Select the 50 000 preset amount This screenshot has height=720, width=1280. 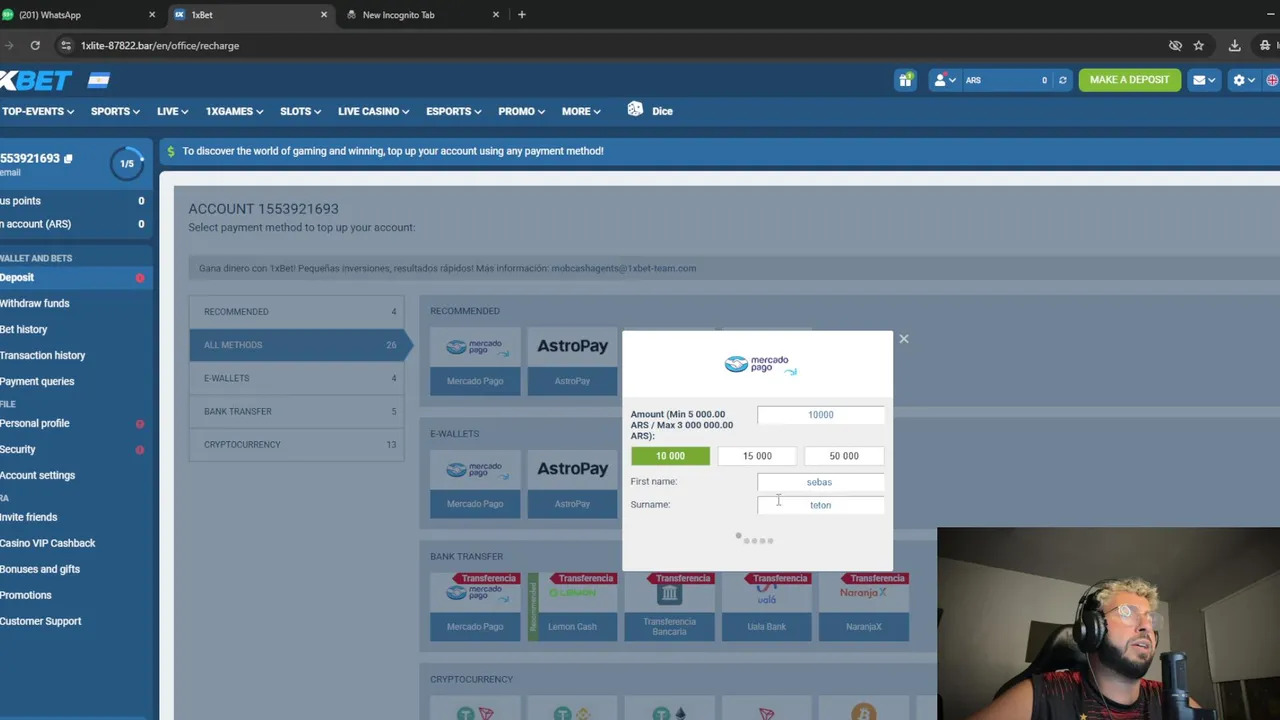point(843,456)
